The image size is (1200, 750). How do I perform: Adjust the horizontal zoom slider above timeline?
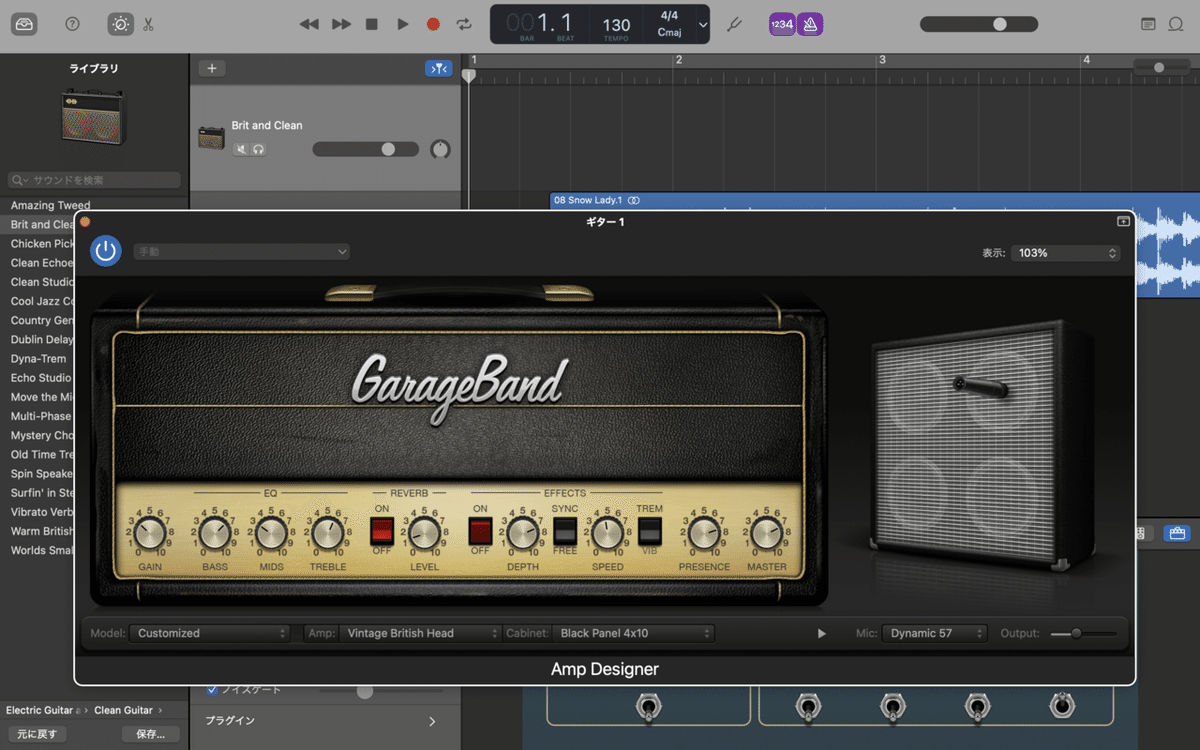pyautogui.click(x=1161, y=67)
